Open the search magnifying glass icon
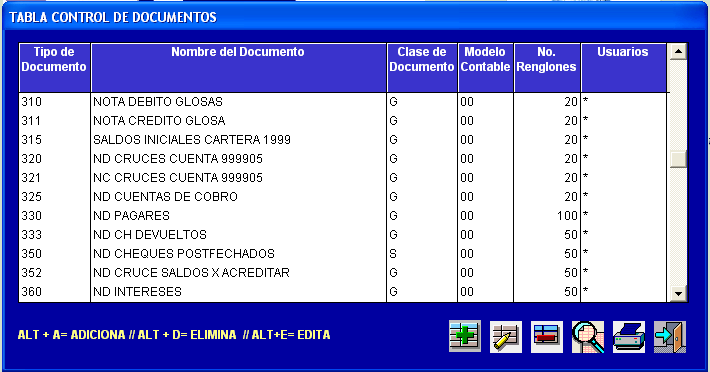Image resolution: width=710 pixels, height=372 pixels. point(588,337)
